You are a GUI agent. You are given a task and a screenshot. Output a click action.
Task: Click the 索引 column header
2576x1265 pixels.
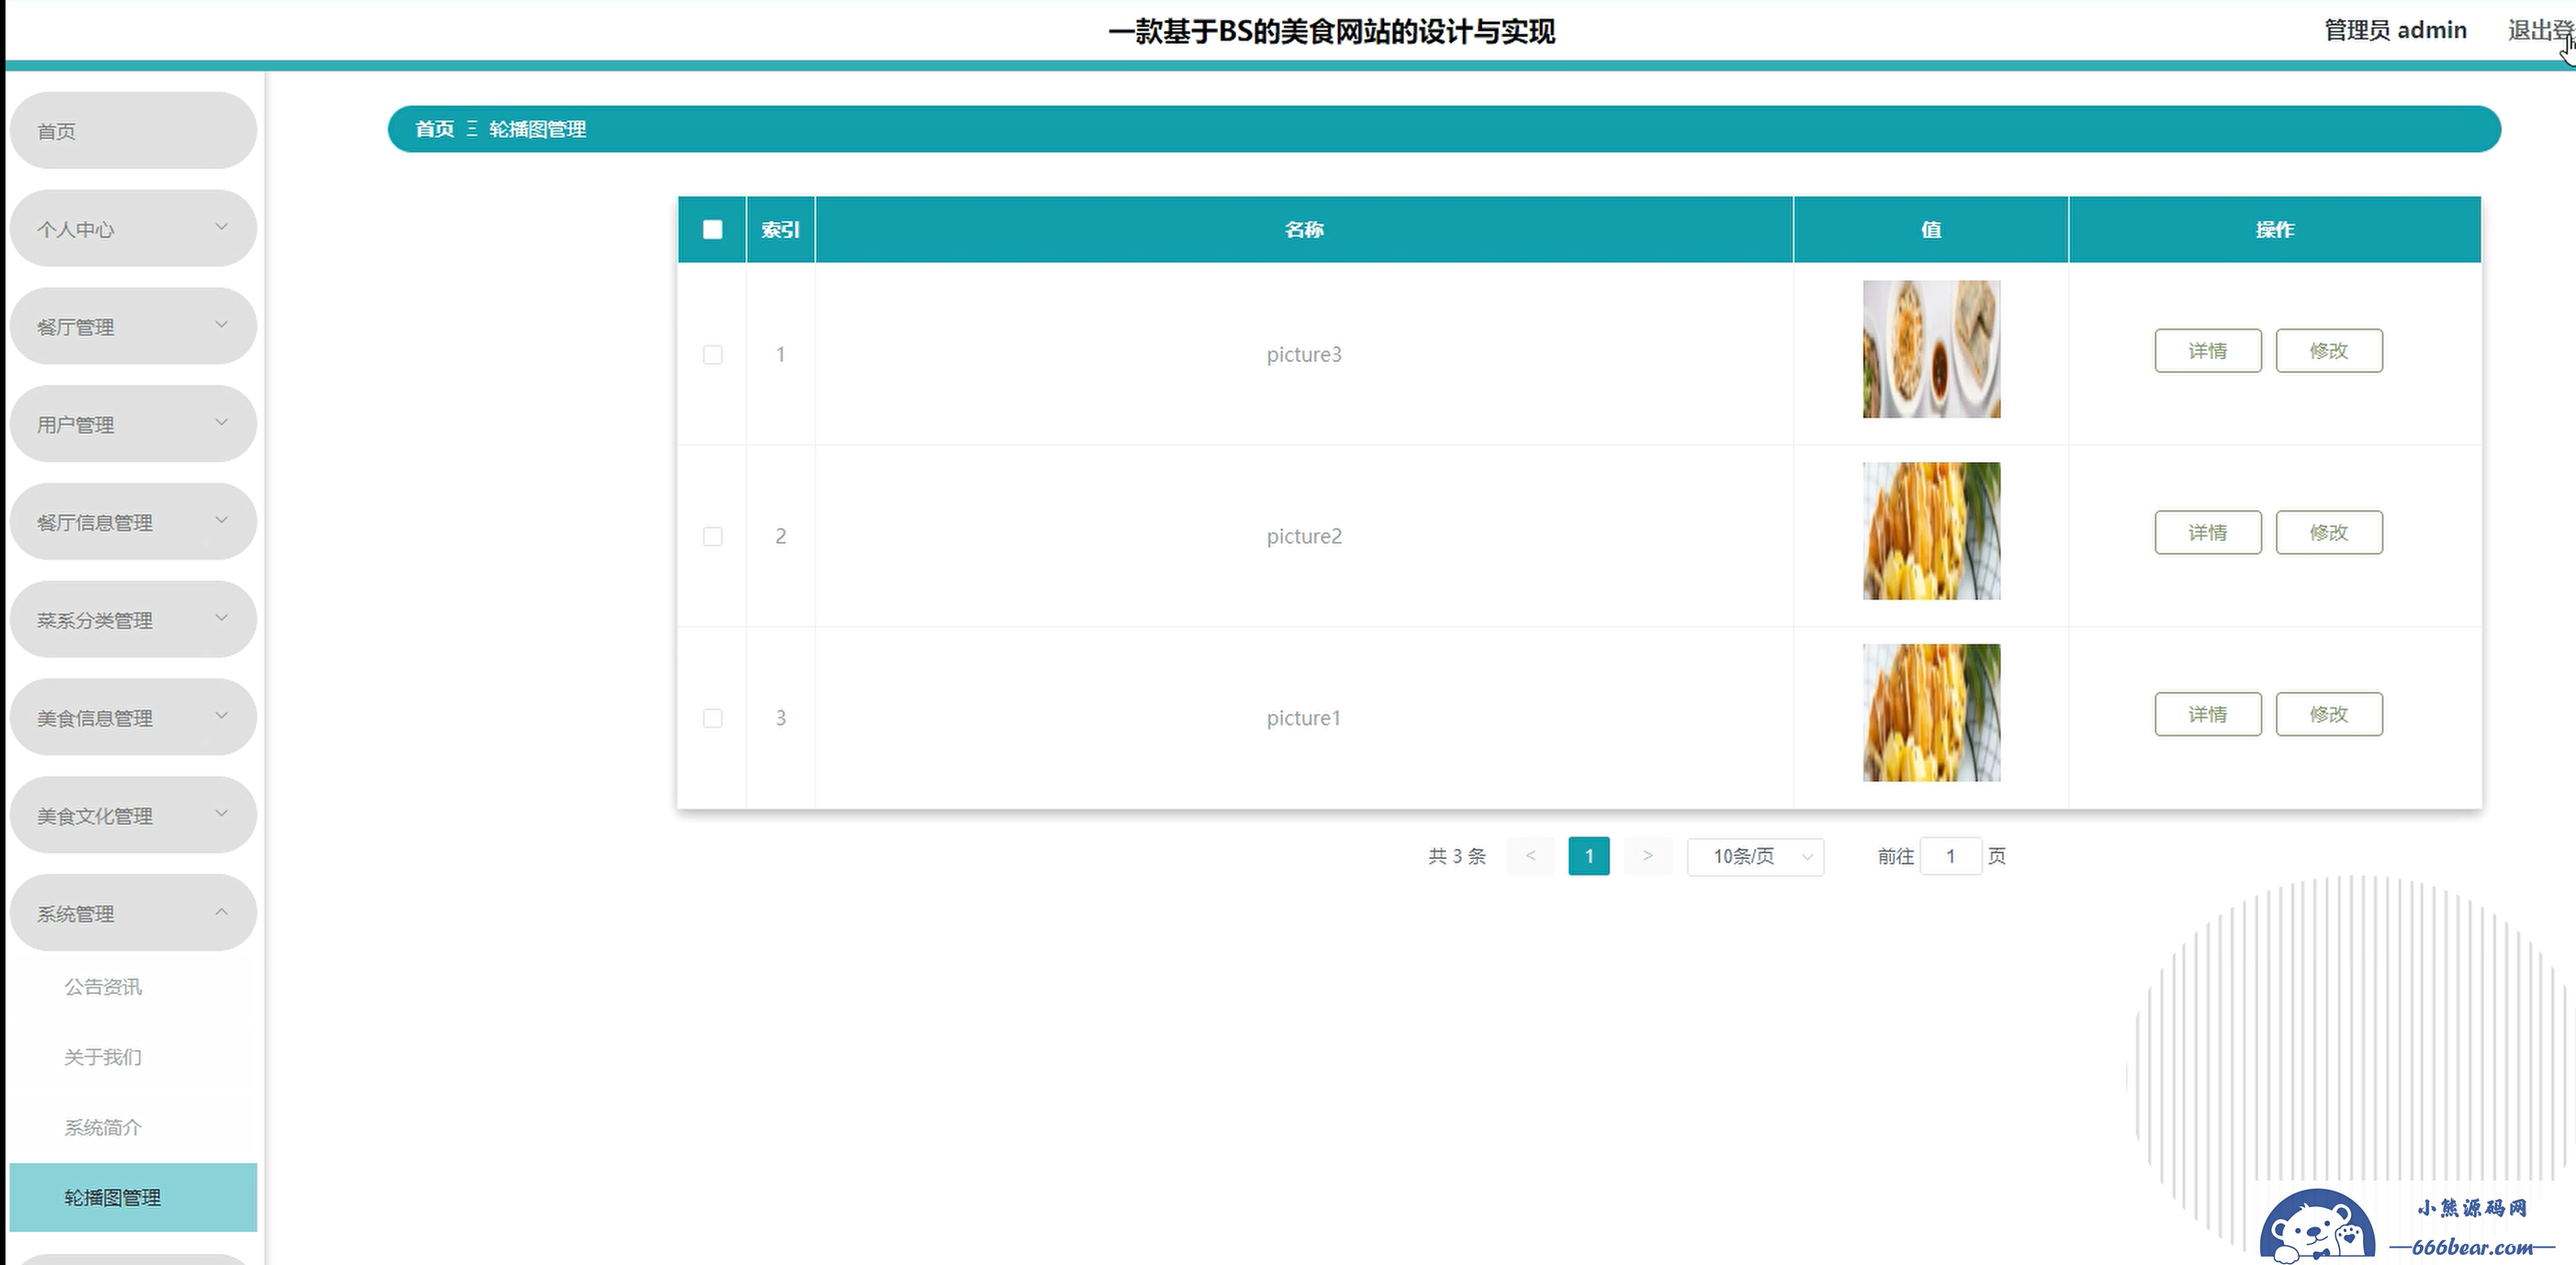780,230
